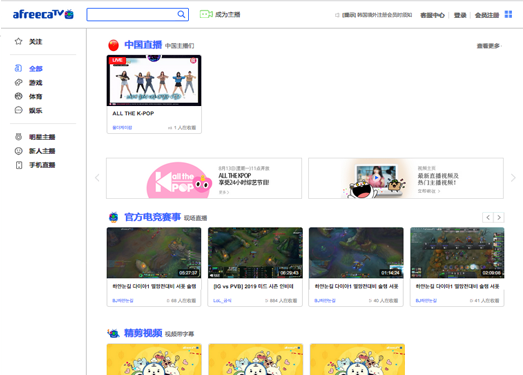Select the 全部 sidebar category
The width and height of the screenshot is (523, 375).
tap(36, 69)
